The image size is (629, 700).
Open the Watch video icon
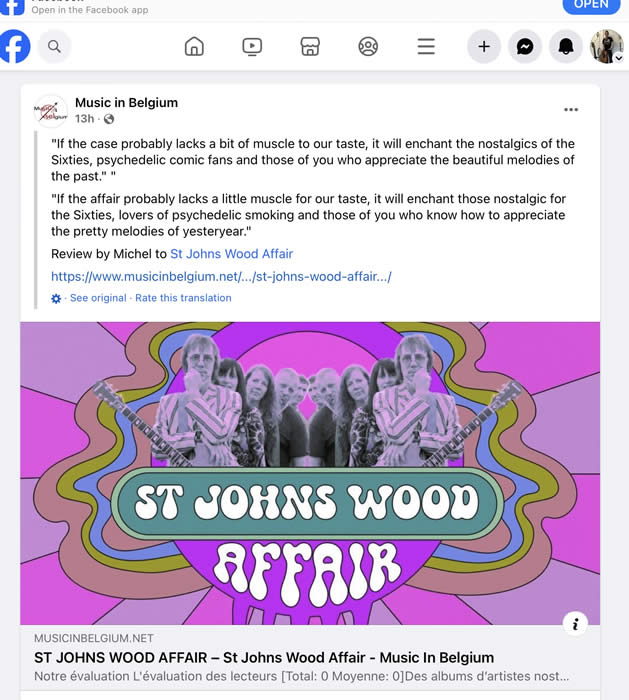tap(252, 46)
